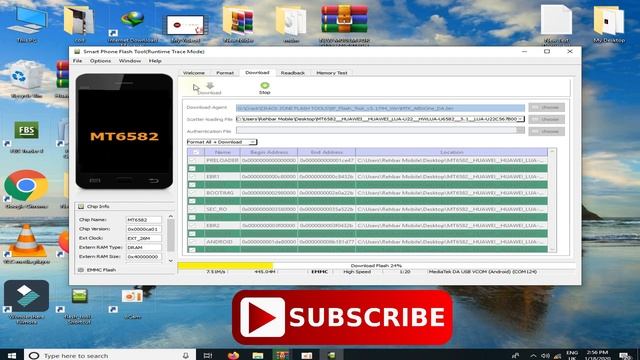Switch to the Readback tab
This screenshot has height=360, width=640.
coord(293,73)
